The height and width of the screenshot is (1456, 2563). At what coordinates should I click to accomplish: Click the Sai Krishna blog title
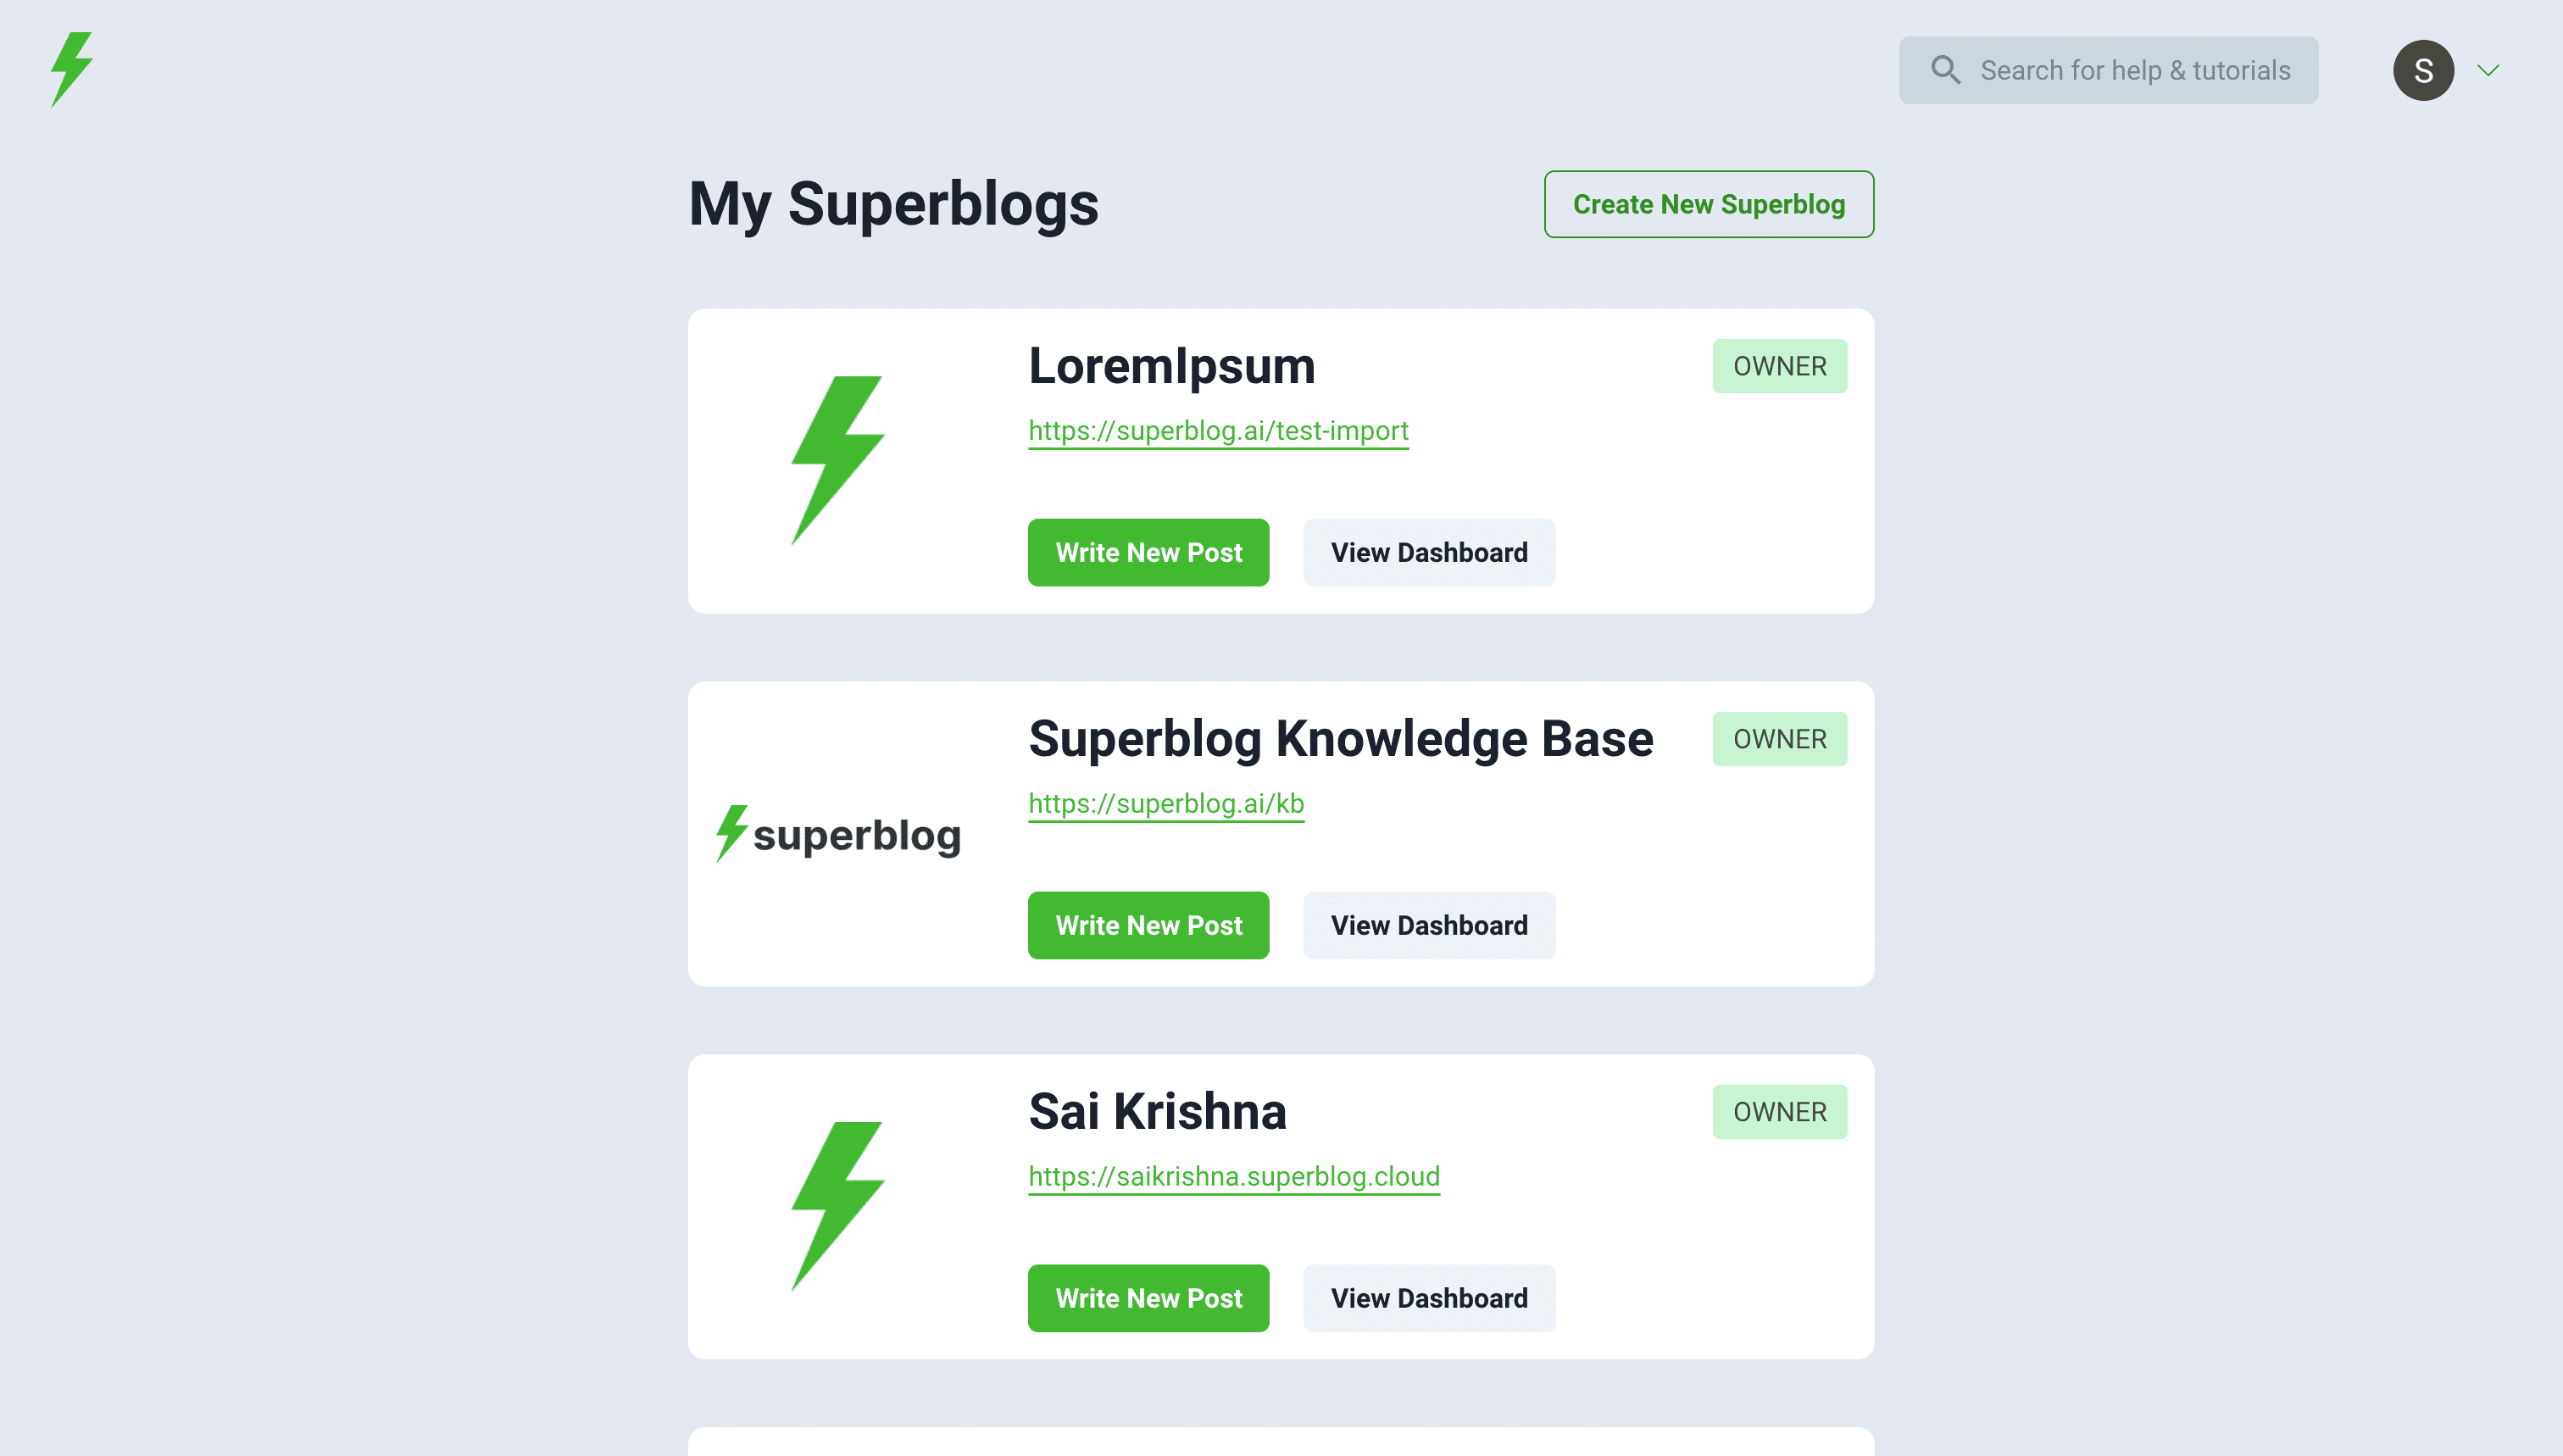[1157, 1111]
